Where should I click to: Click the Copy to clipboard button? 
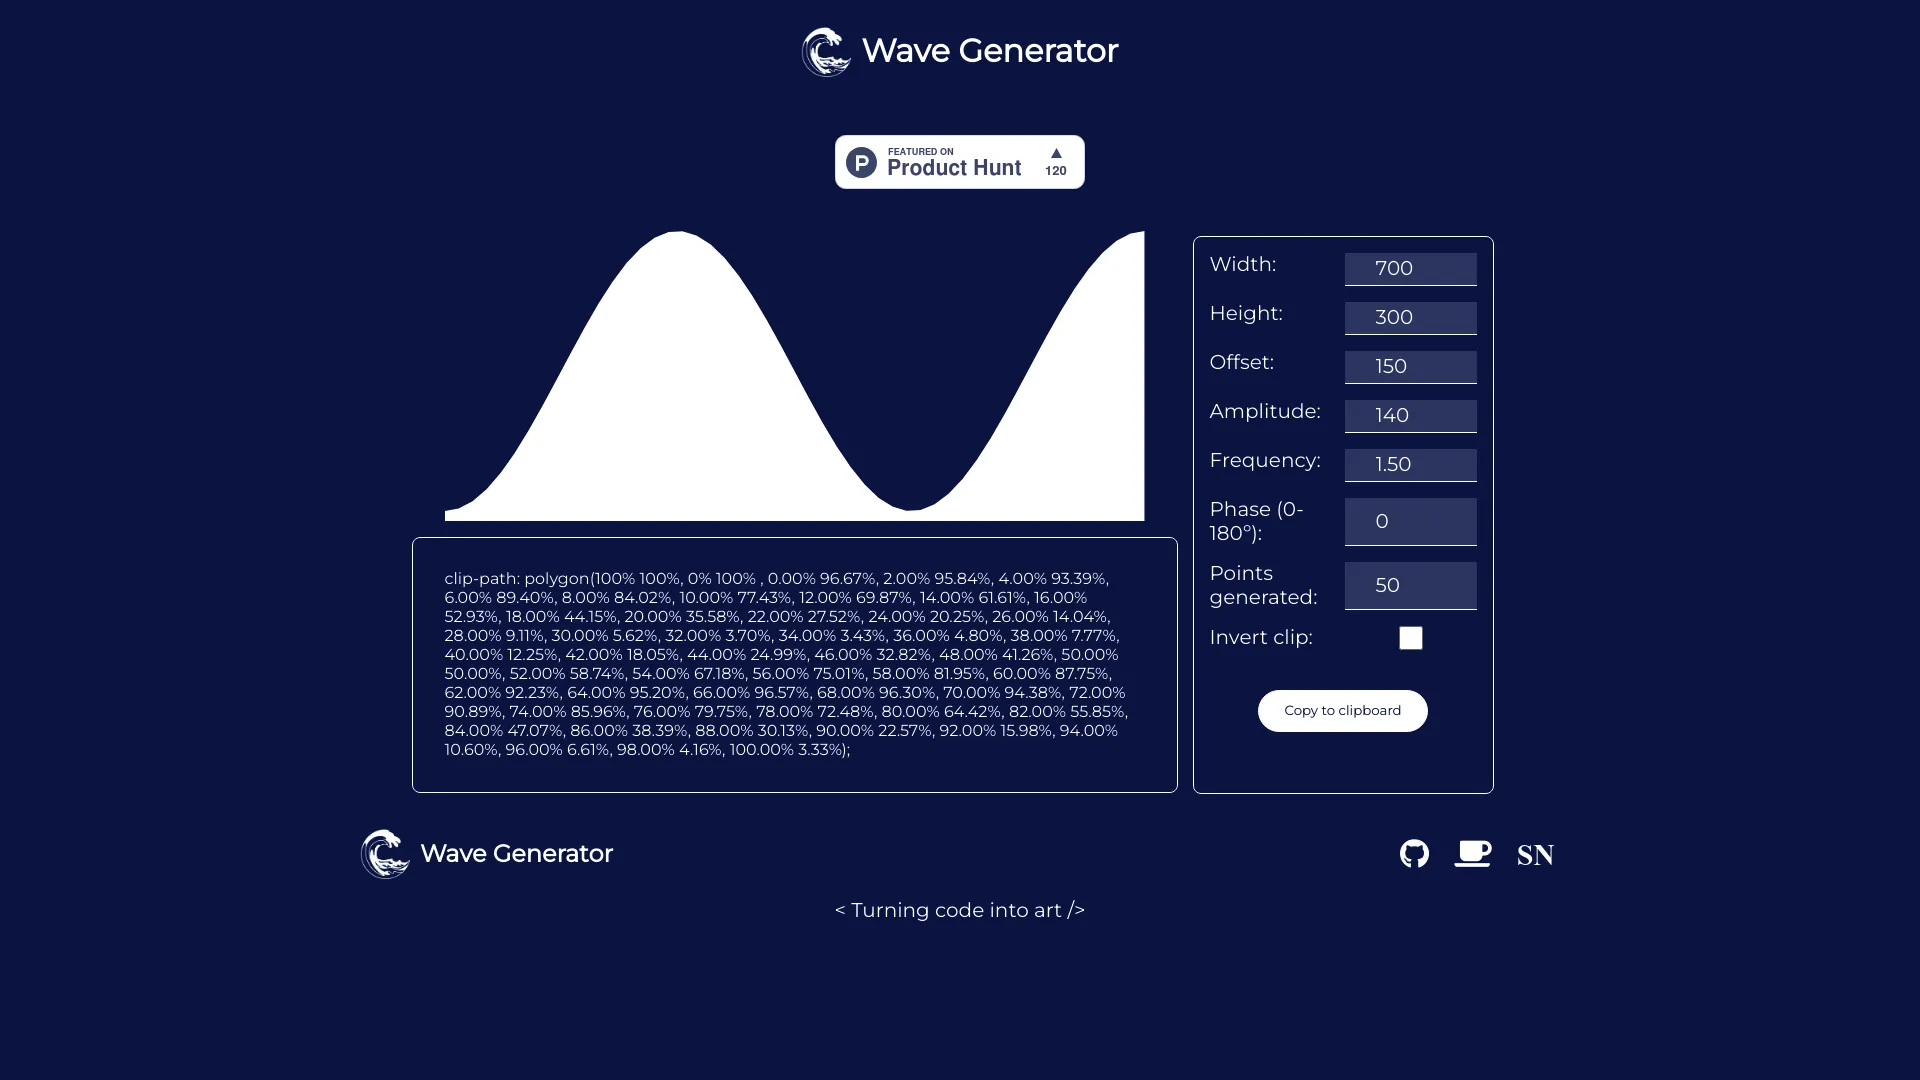(x=1342, y=711)
